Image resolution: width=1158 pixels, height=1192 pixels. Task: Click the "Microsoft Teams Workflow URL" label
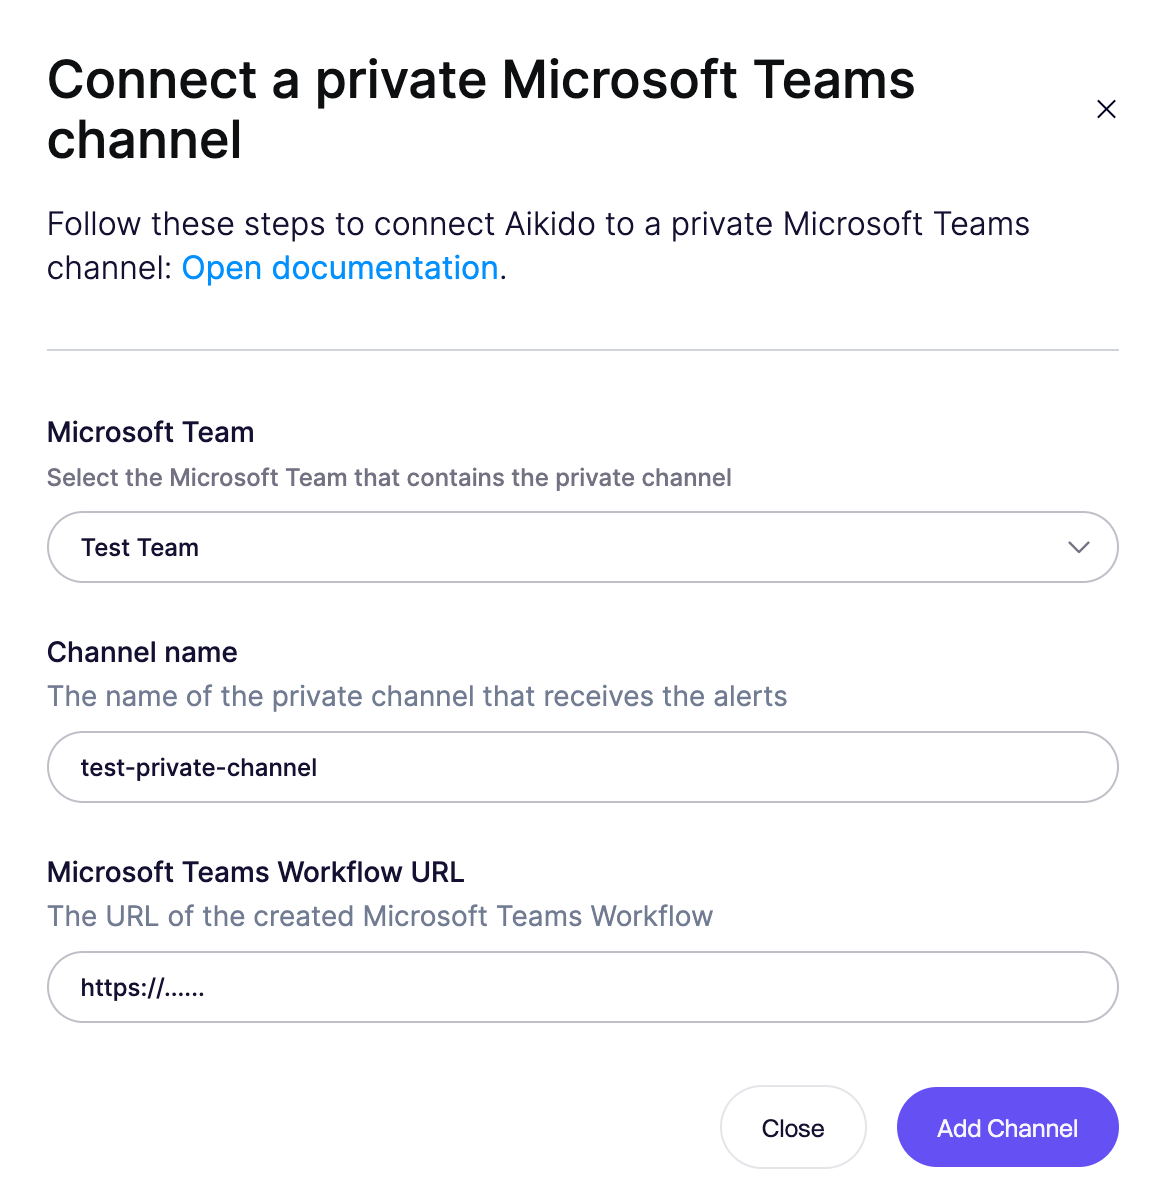[256, 872]
